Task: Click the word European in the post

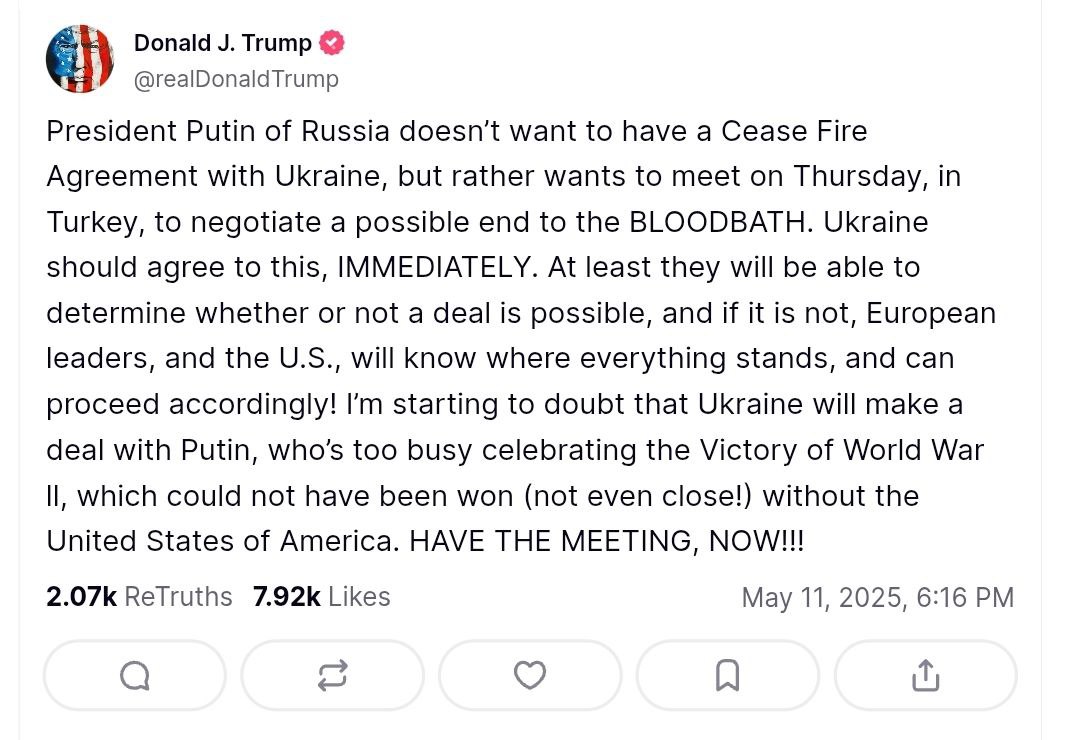Action: 930,313
